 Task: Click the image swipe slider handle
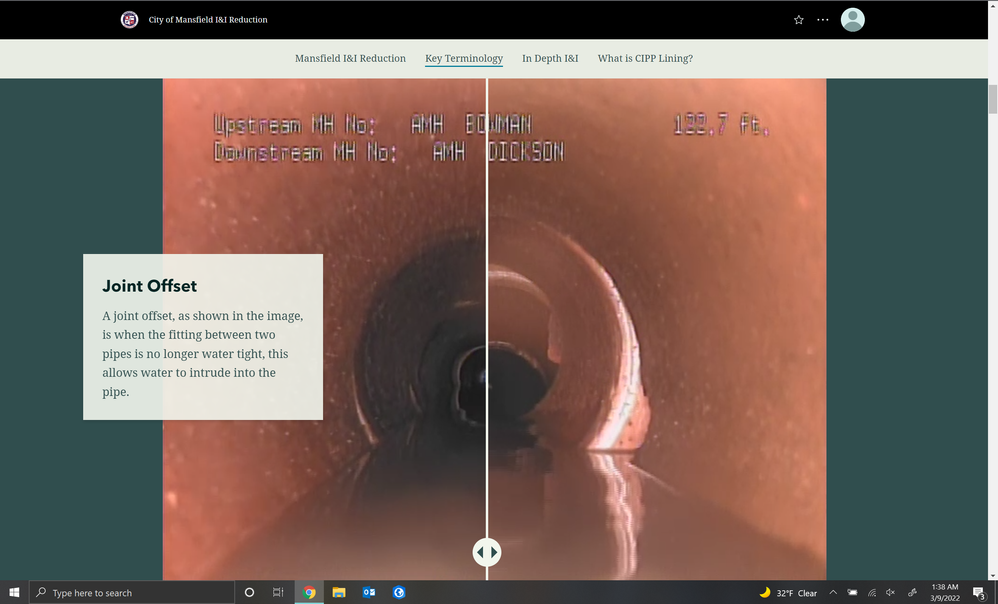click(487, 552)
